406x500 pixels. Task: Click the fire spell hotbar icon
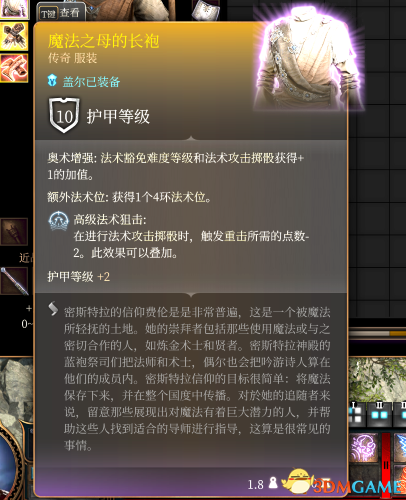pyautogui.click(x=400, y=480)
